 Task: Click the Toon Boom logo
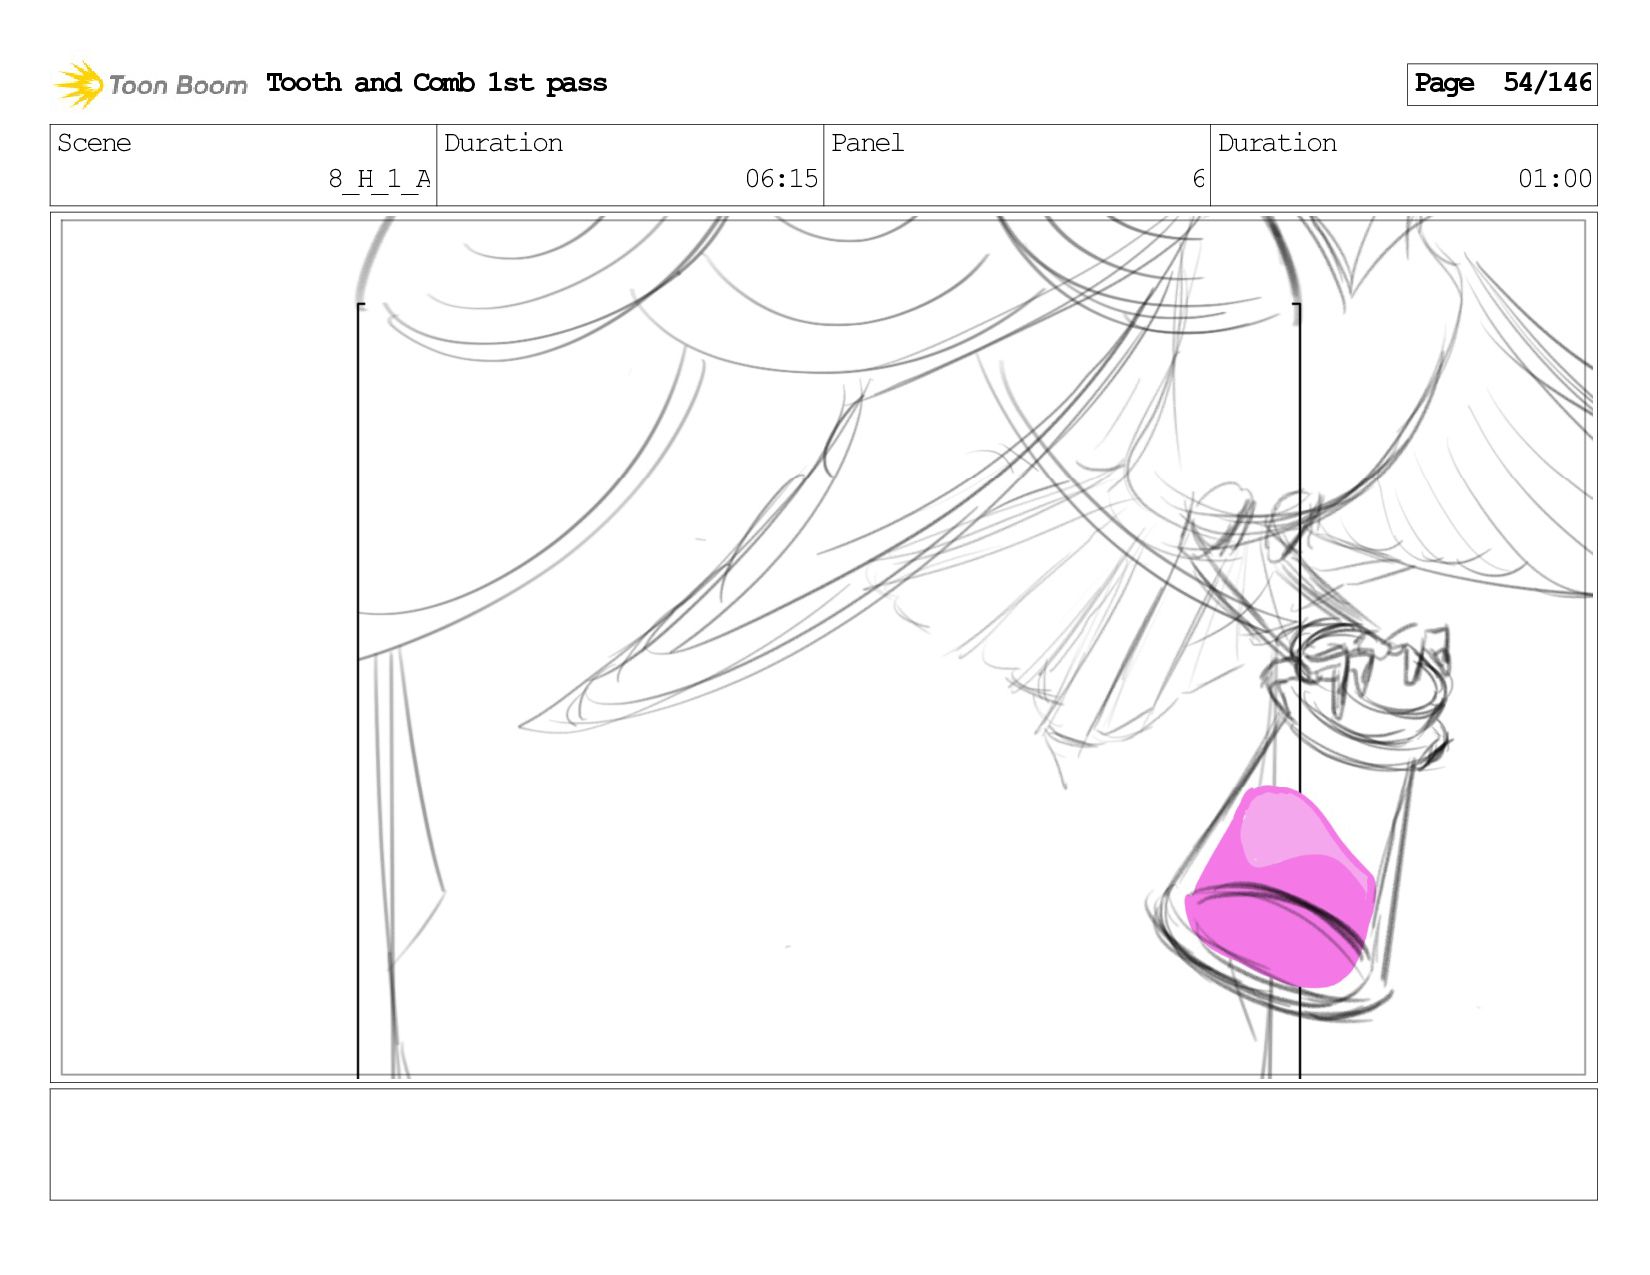pos(150,84)
